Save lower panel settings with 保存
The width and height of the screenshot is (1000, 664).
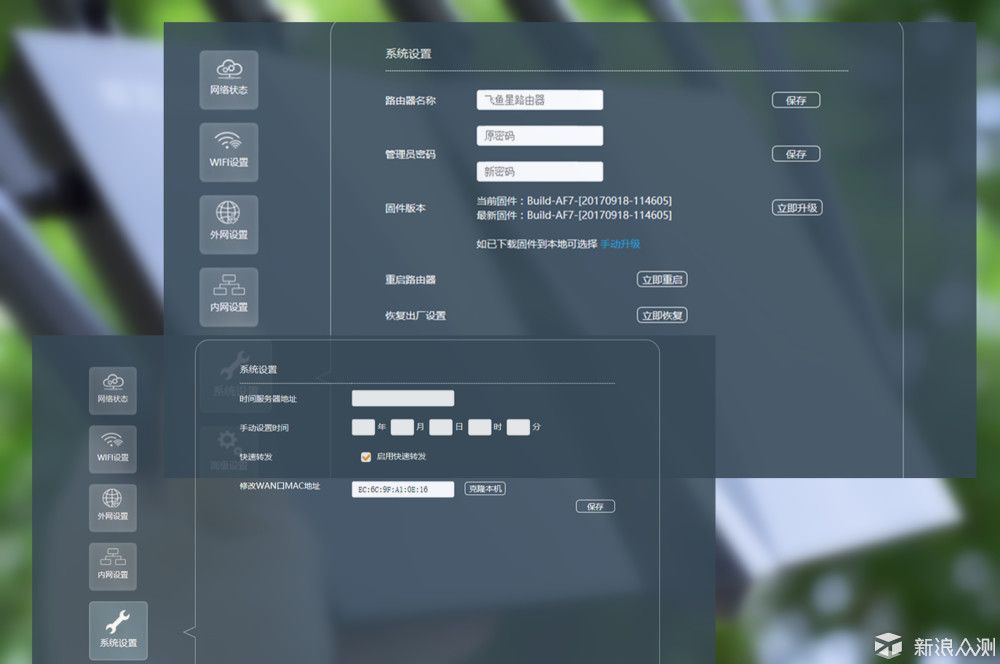coord(595,506)
